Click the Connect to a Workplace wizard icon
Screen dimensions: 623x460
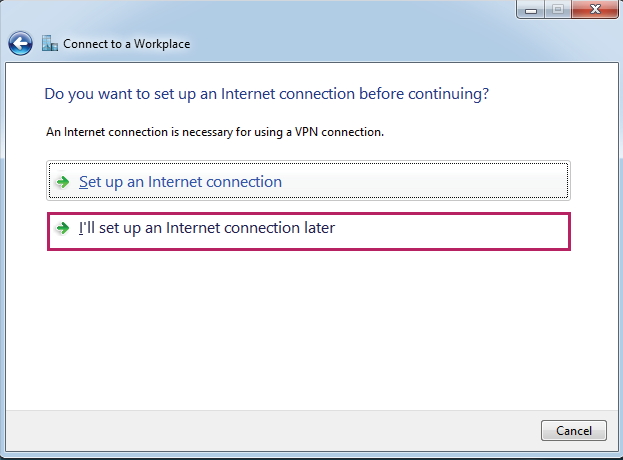[x=50, y=44]
